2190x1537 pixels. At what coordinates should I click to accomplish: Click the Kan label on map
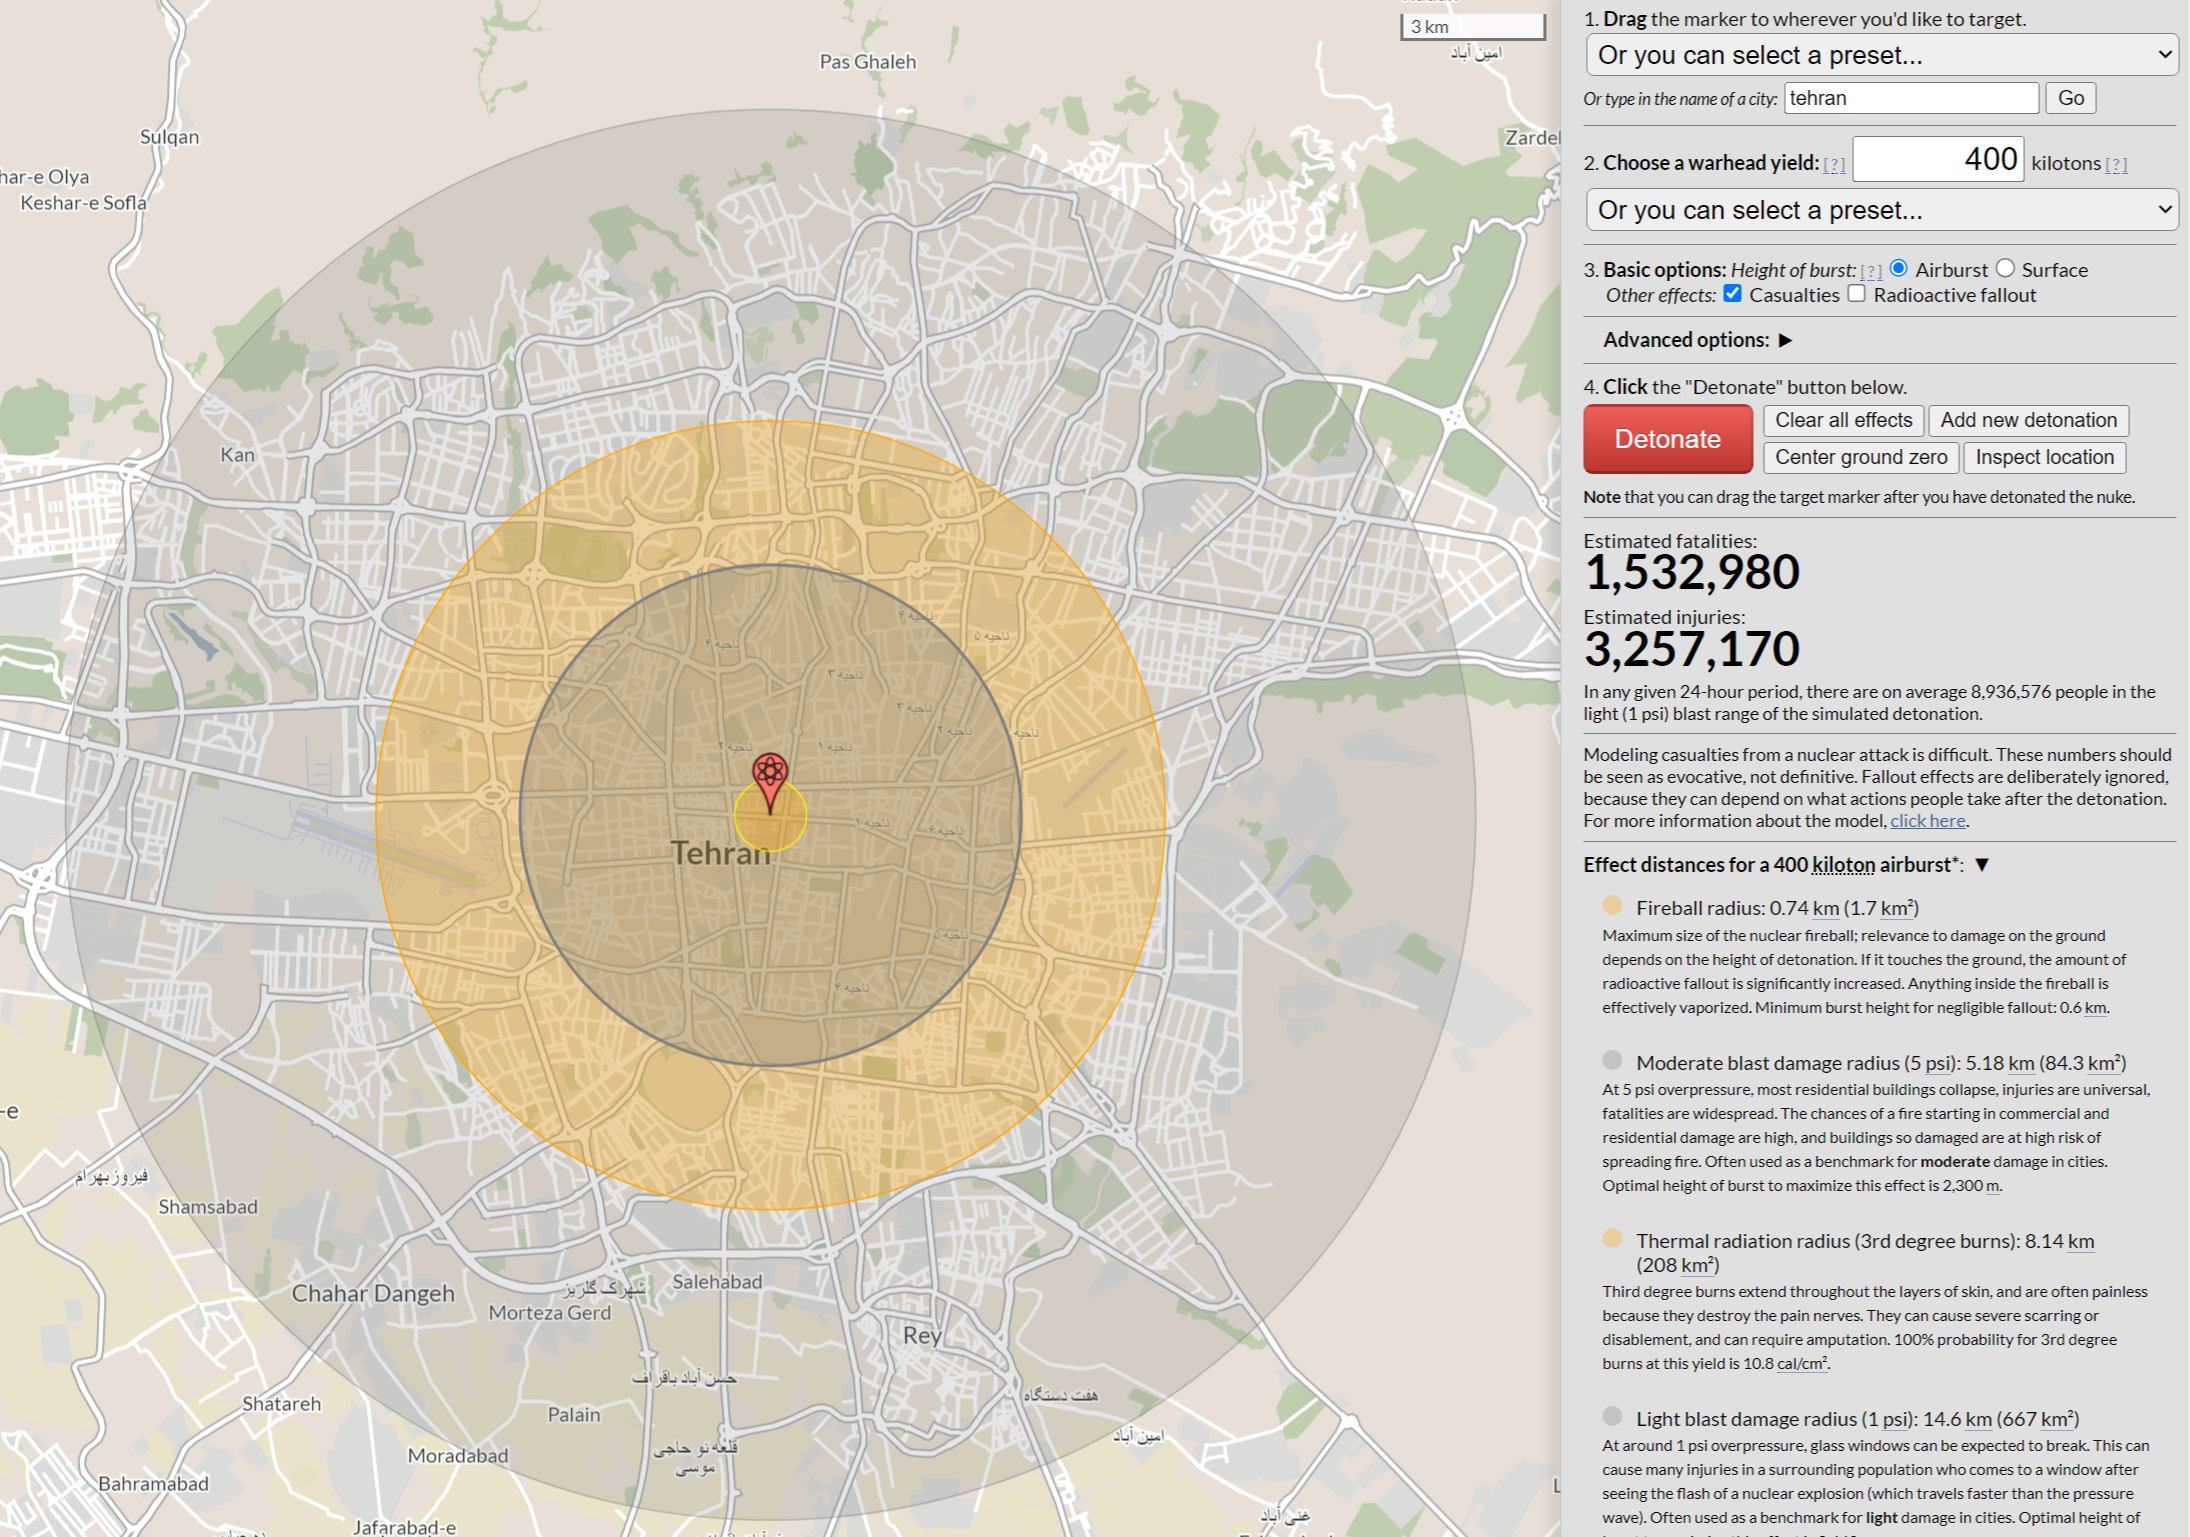pos(237,455)
